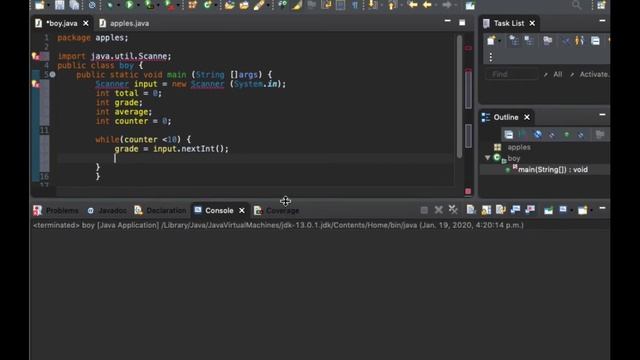Remove Launch with the single X icon

(439, 210)
